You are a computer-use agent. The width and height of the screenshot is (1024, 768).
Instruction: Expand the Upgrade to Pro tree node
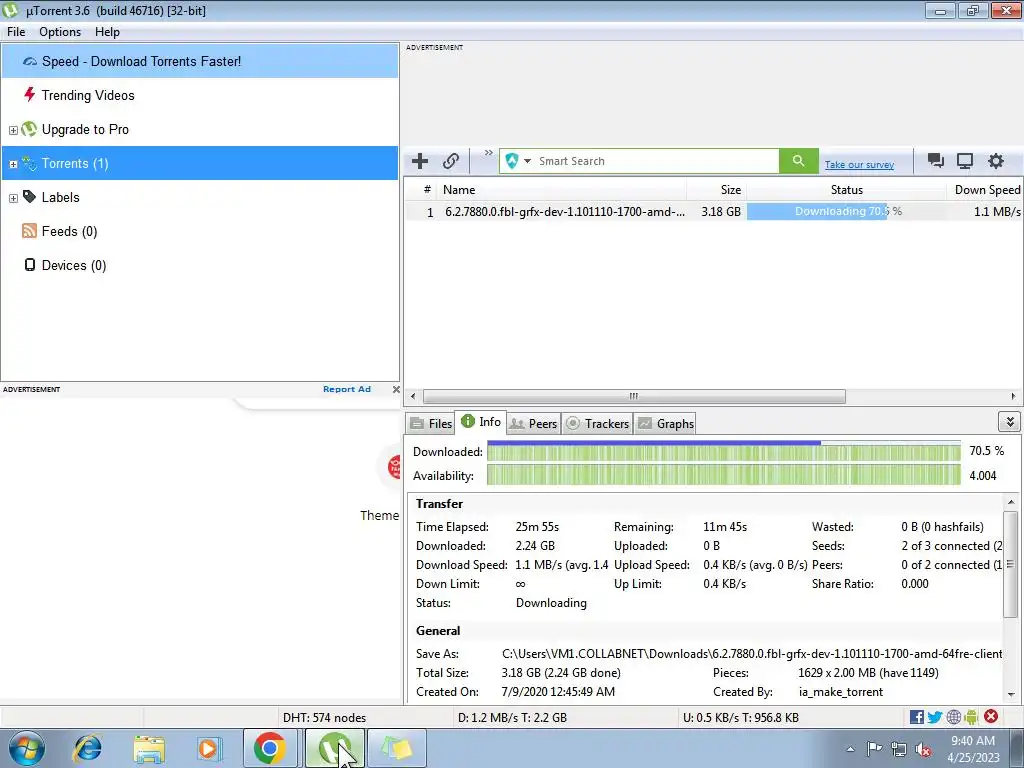[13, 130]
